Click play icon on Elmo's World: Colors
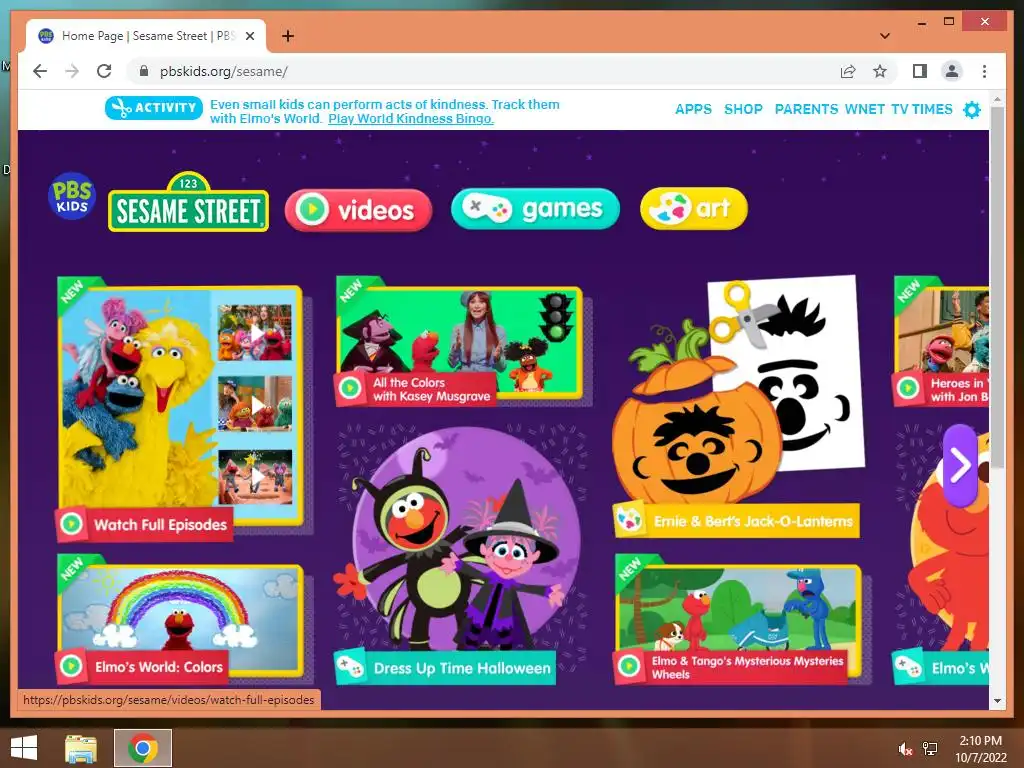 coord(71,665)
